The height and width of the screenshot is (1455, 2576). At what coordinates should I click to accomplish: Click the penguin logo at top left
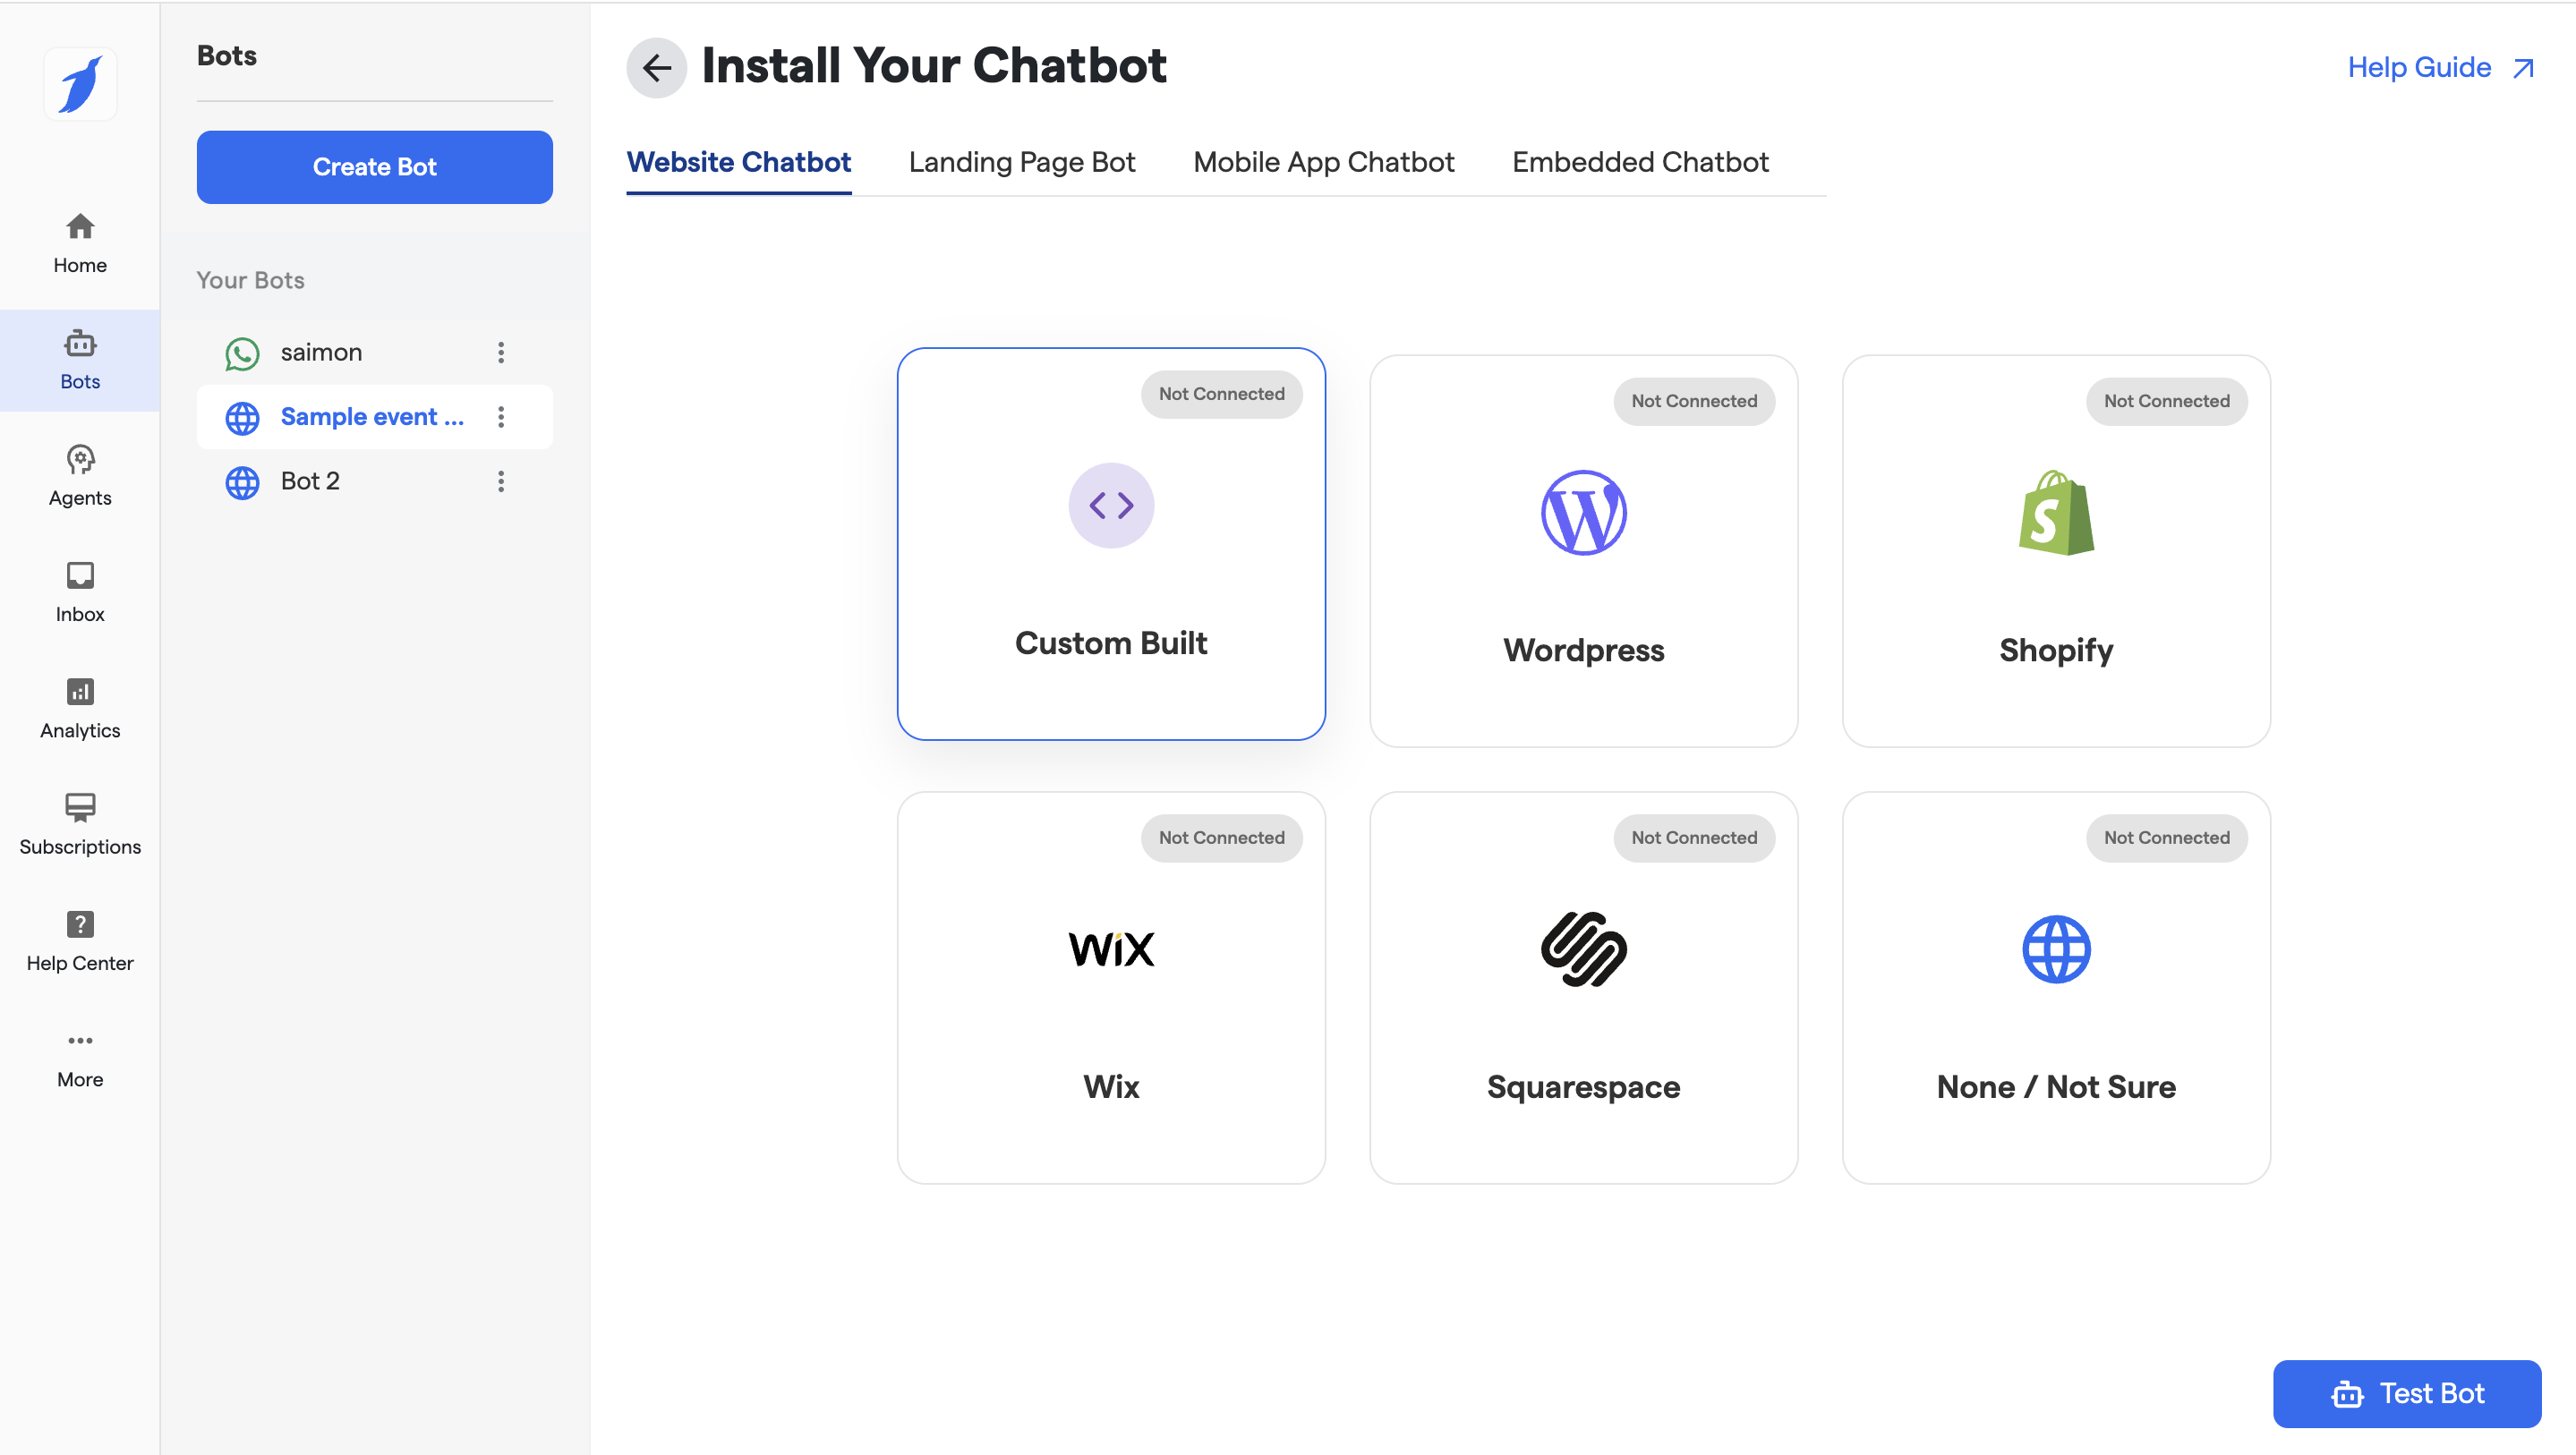[80, 84]
